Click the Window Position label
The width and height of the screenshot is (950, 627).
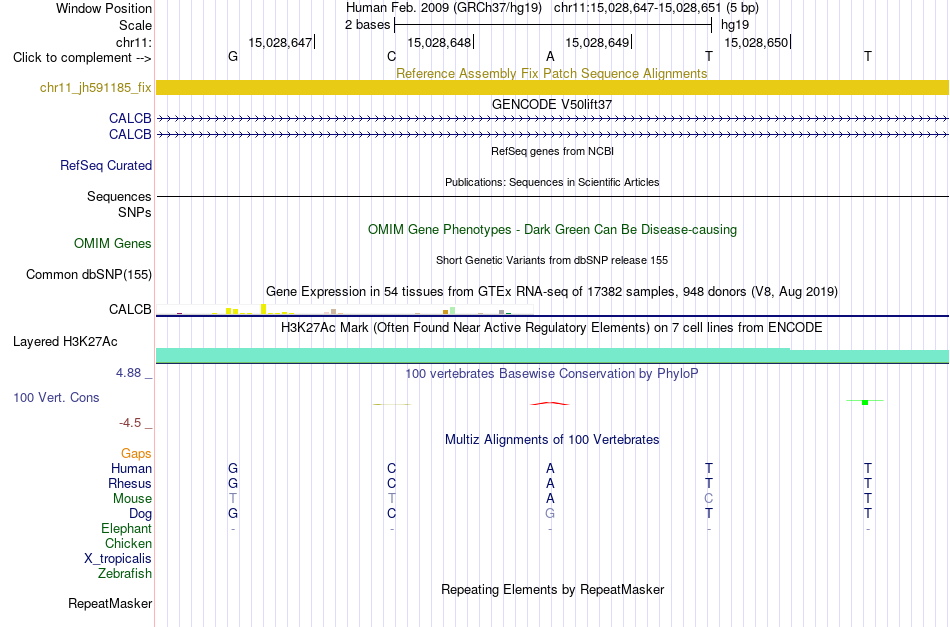click(104, 8)
